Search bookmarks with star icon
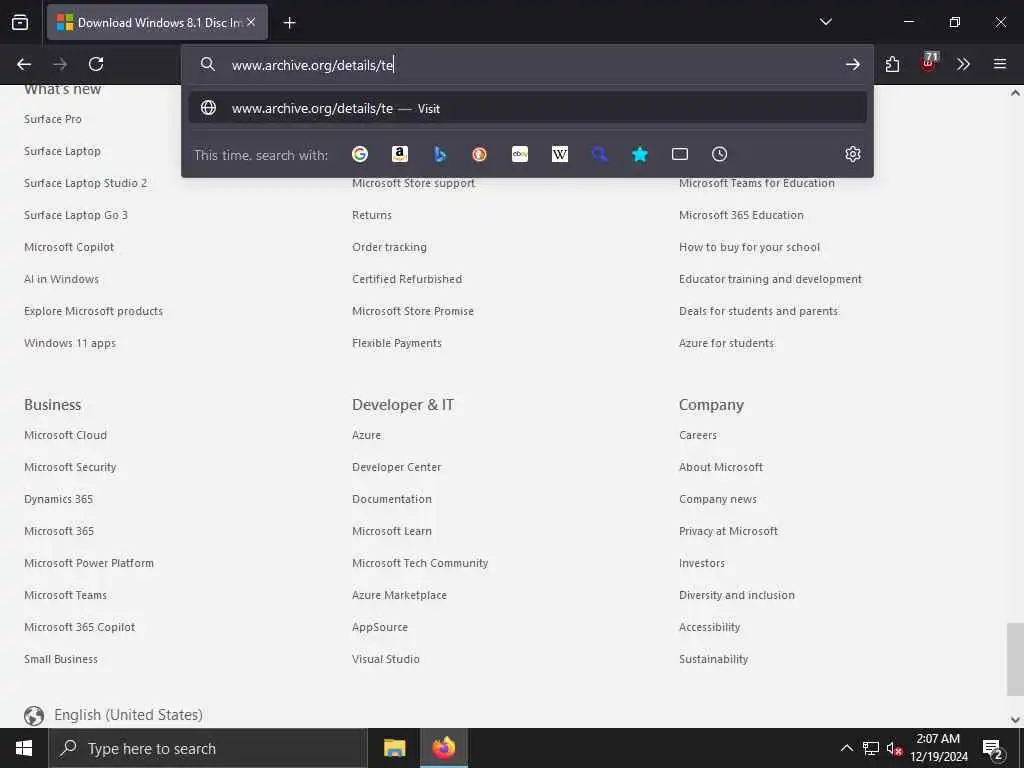Screen dimensions: 1024x768 click(x=640, y=154)
